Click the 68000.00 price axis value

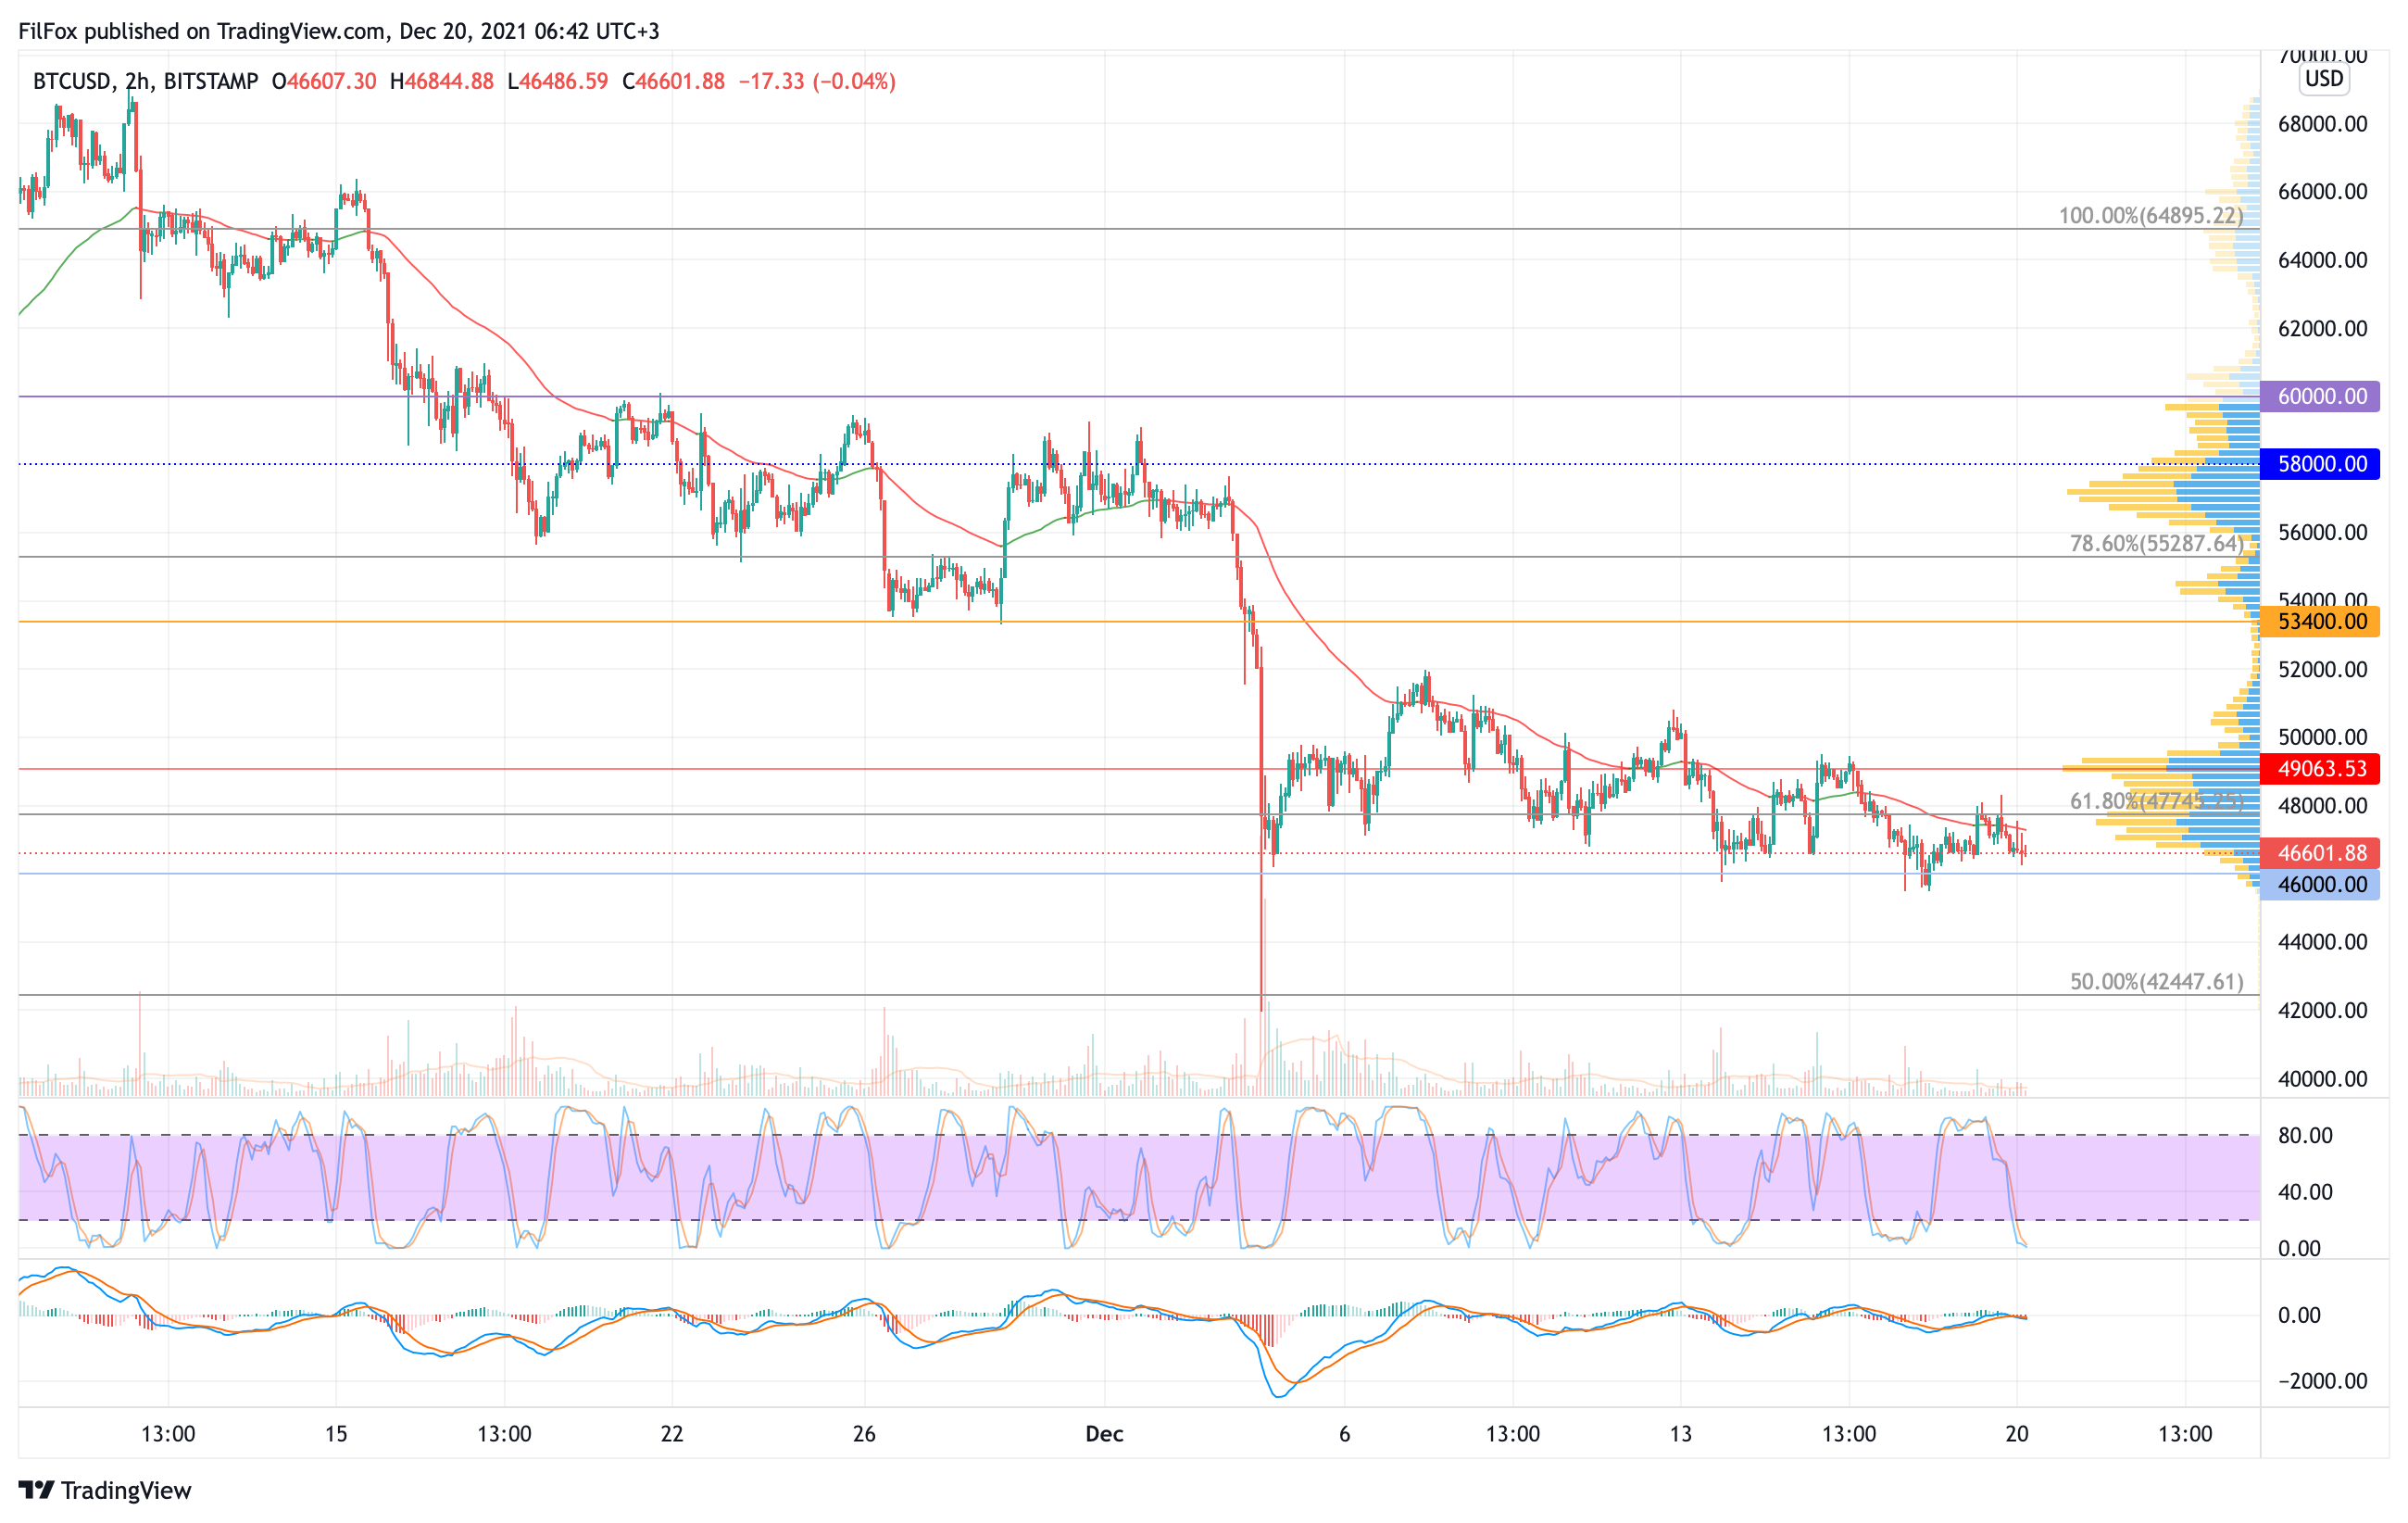tap(2322, 124)
